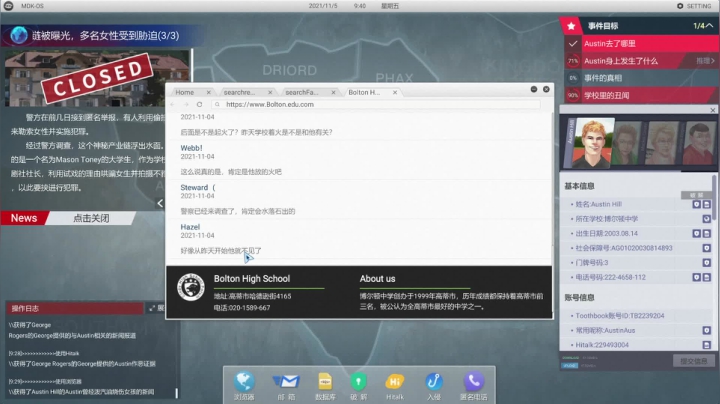Open 推理 on Austin身上发生了什么 objective
Image resolution: width=720 pixels, height=404 pixels.
(705, 61)
